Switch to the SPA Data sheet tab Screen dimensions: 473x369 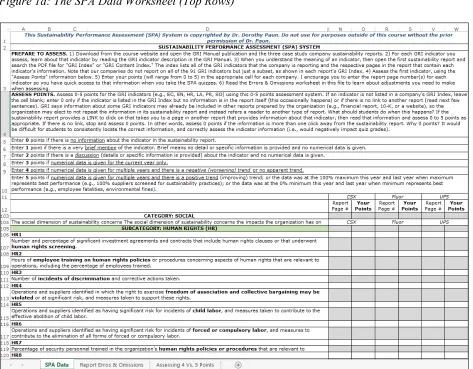[x=57, y=365]
